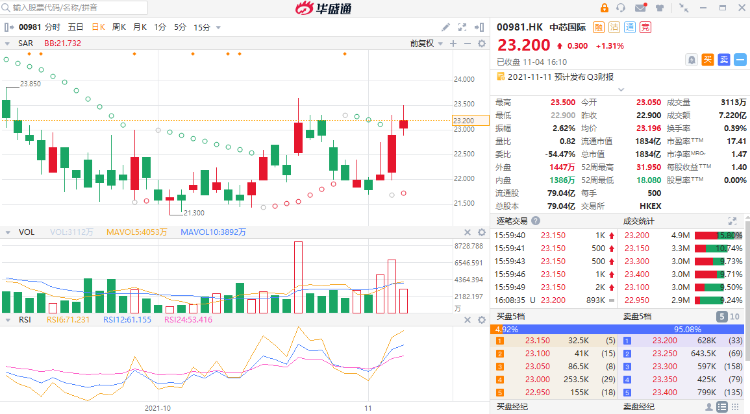Select ask level 1 price 23.200
750x414 pixels.
tap(665, 340)
